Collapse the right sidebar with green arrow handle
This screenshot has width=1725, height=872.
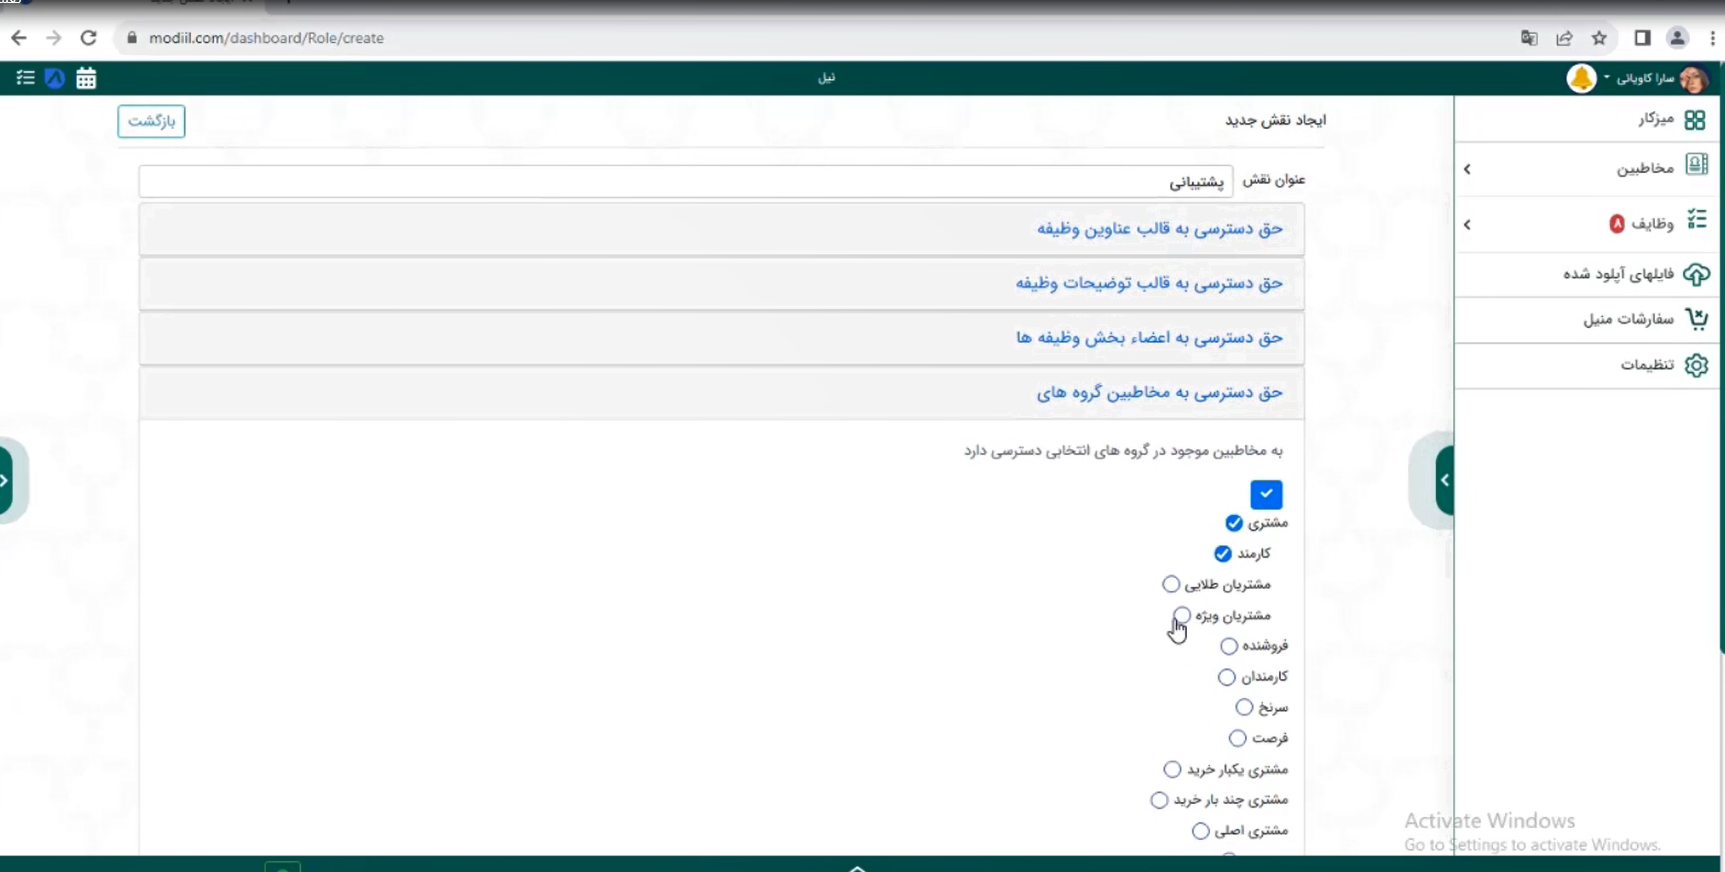coord(1444,480)
